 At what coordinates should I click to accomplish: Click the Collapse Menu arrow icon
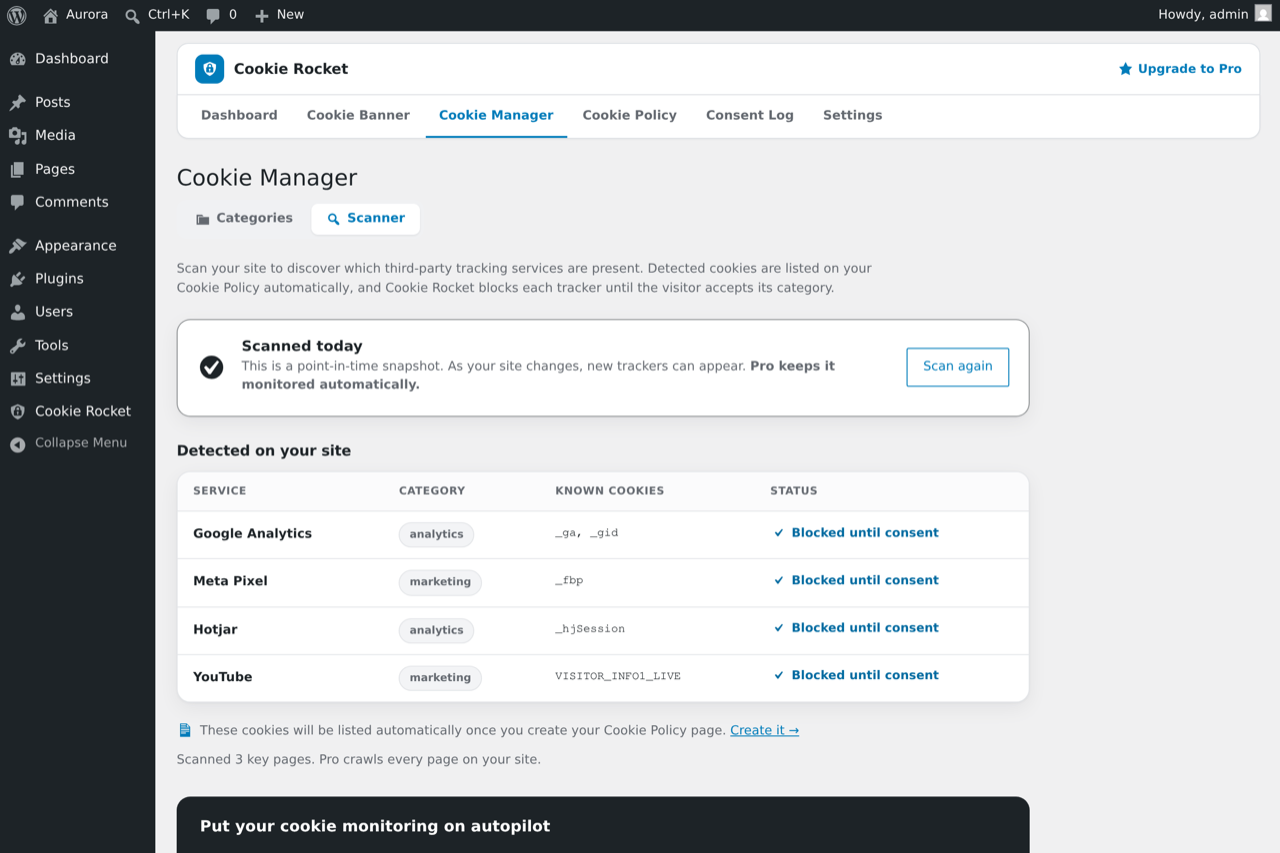coord(18,444)
